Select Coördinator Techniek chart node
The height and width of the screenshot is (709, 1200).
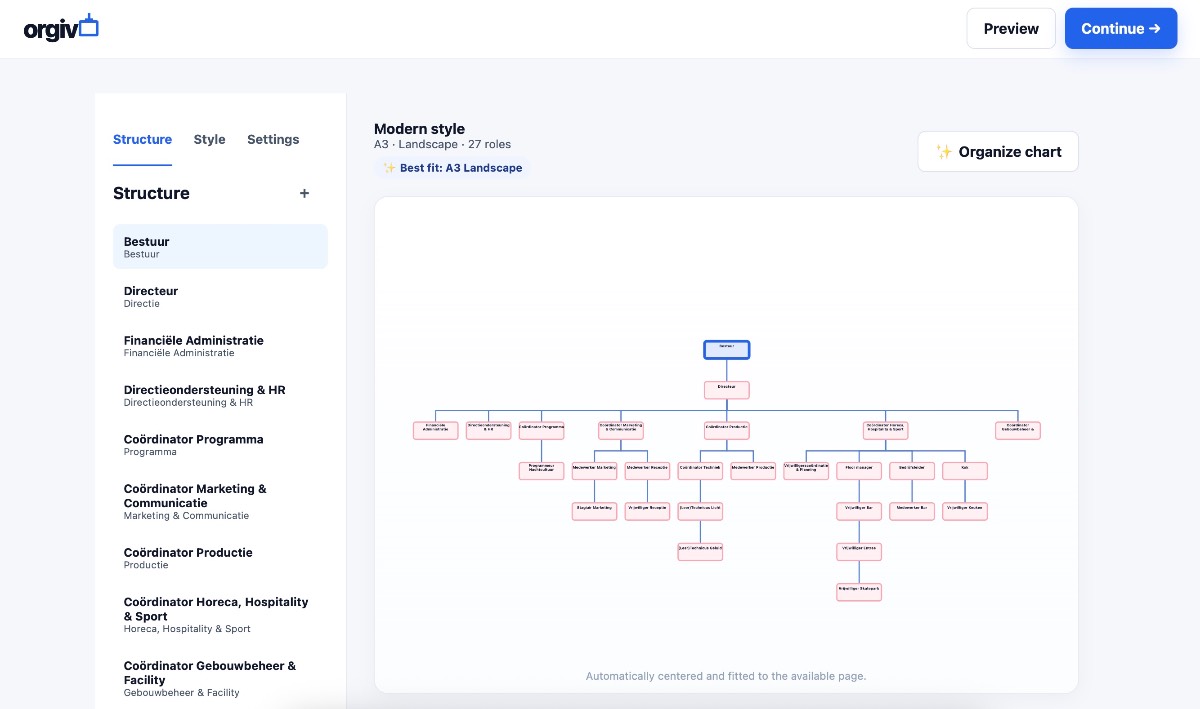700,470
